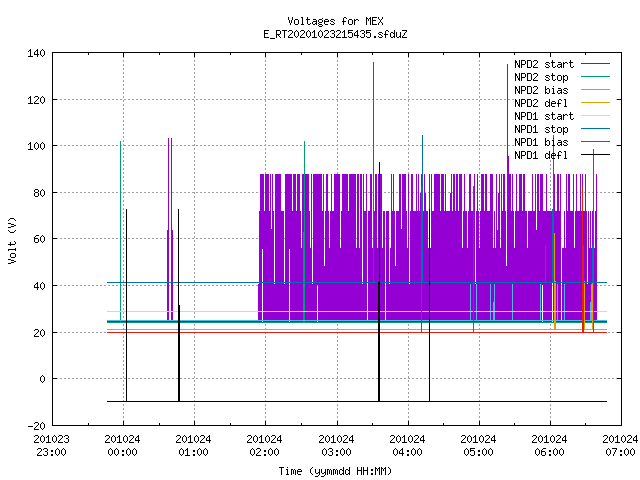Click the x-axis label 201024 07:00

pyautogui.click(x=620, y=446)
